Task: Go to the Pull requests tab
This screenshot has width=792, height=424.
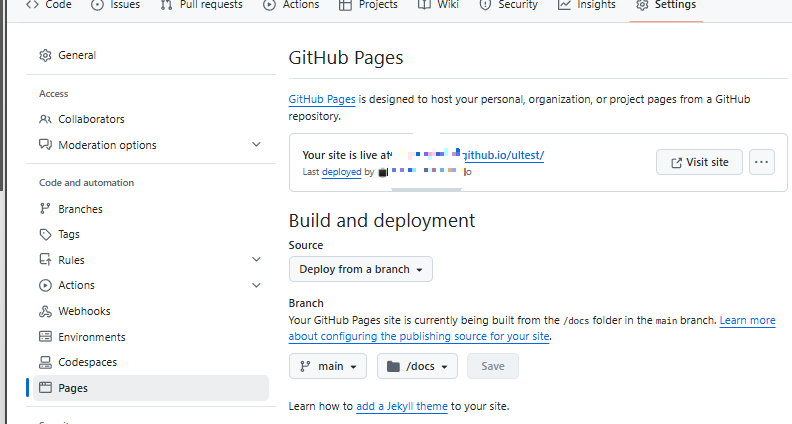Action: coord(201,5)
